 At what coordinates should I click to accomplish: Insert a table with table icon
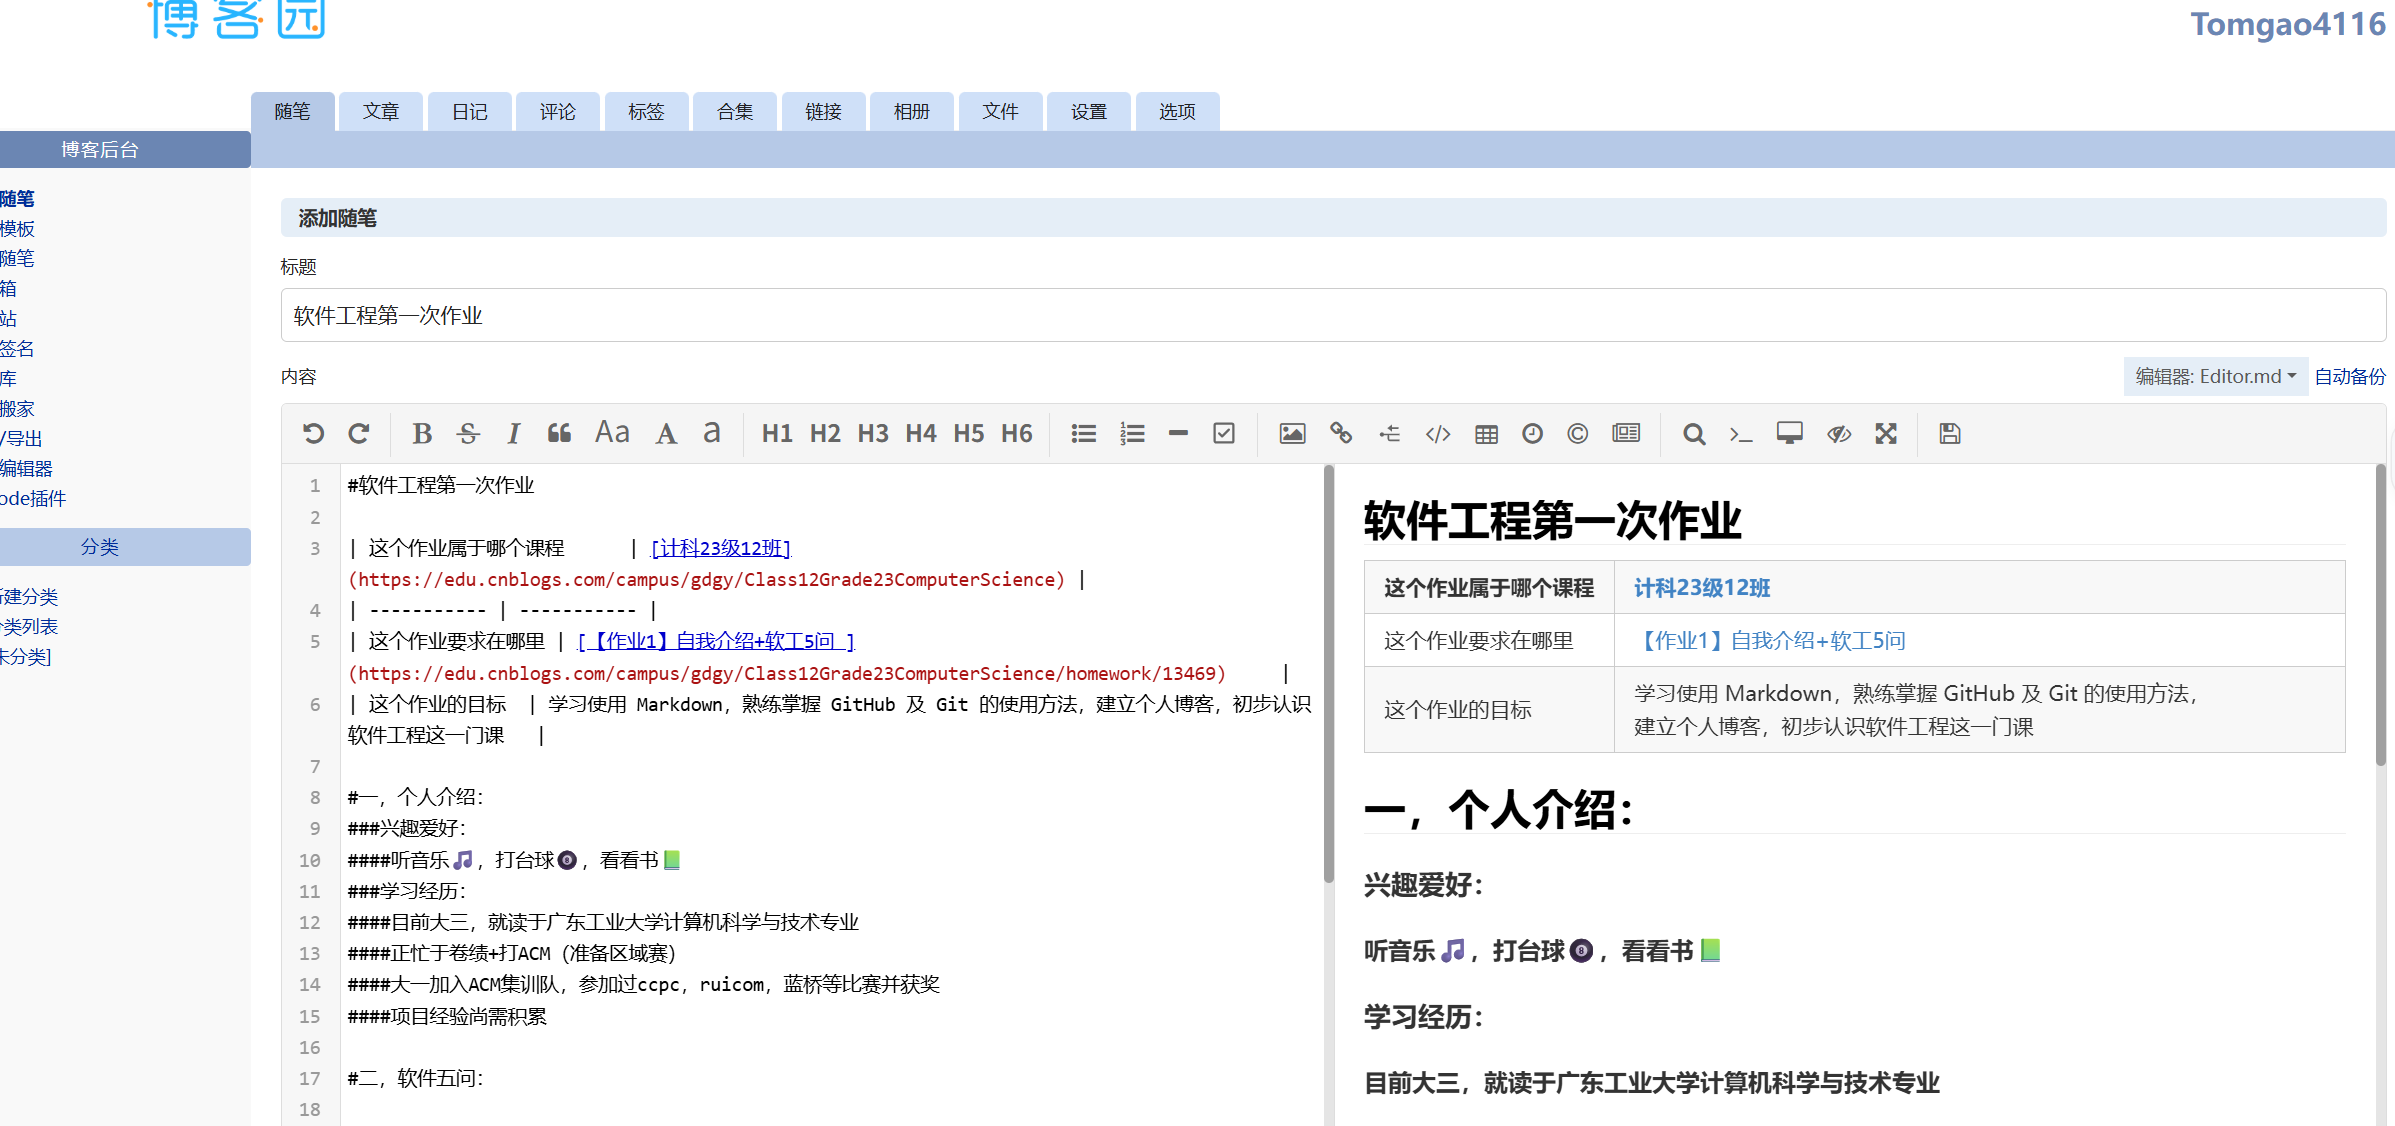tap(1486, 433)
